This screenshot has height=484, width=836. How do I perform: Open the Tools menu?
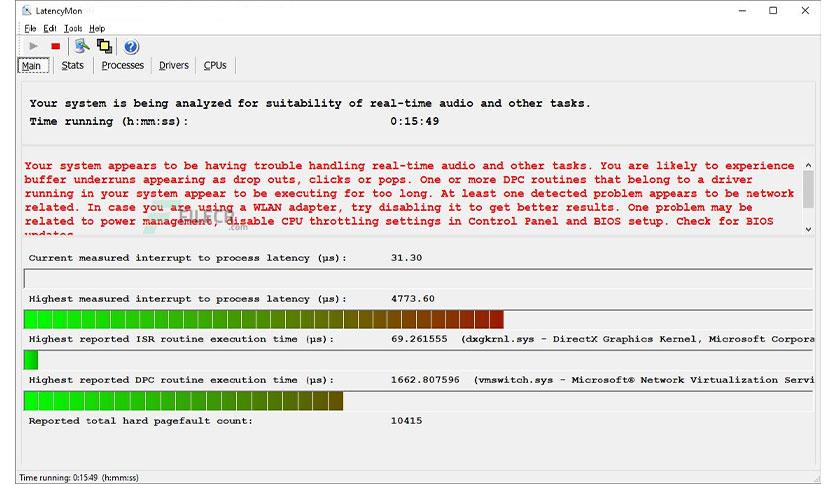[x=73, y=28]
